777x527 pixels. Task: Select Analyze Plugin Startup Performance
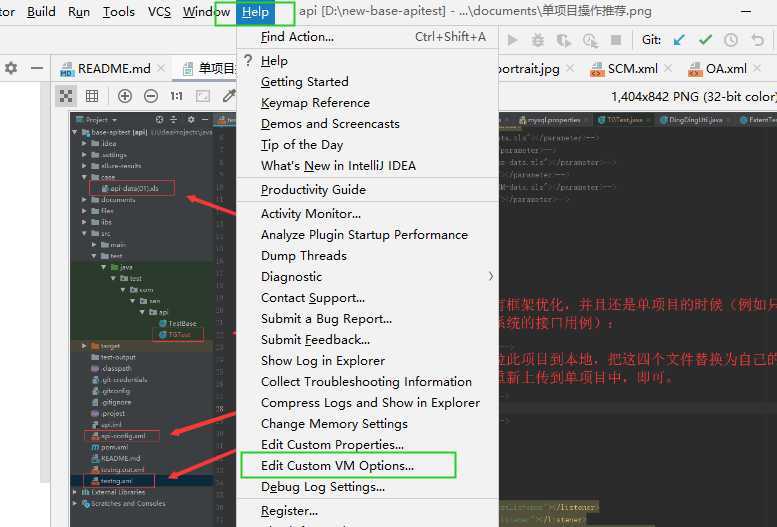point(368,235)
